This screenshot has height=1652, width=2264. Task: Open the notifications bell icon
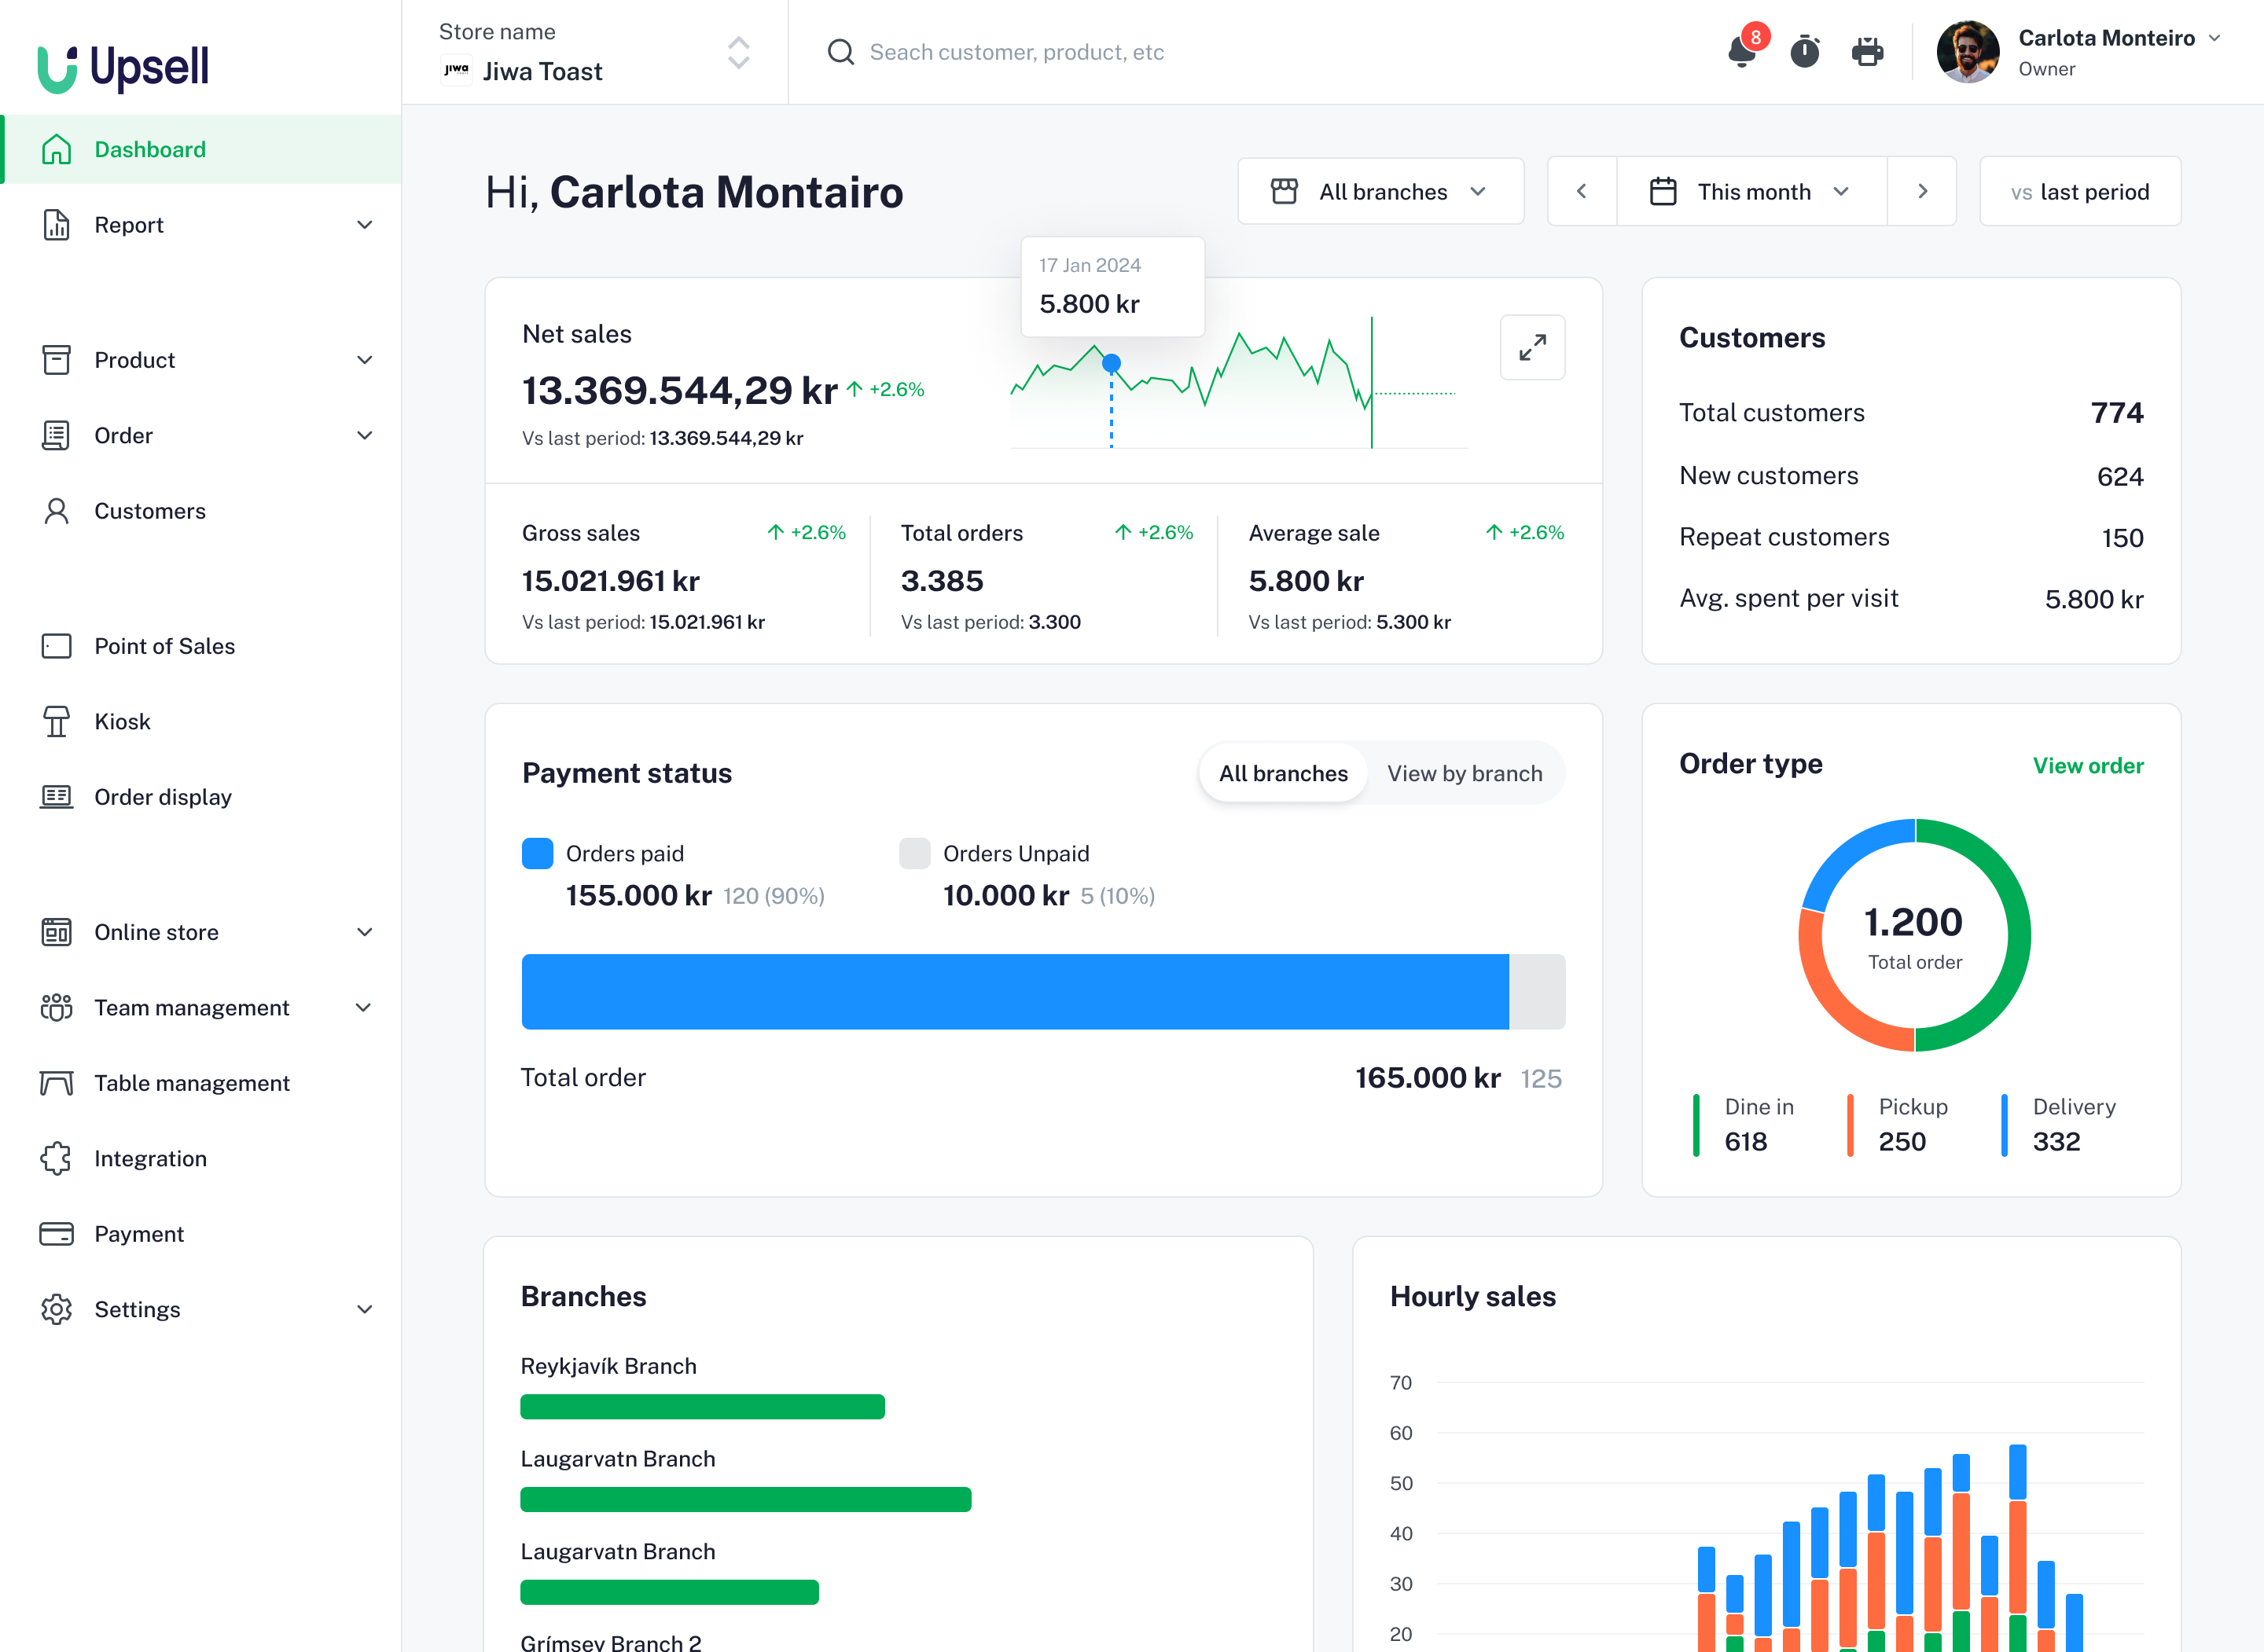pos(1741,52)
